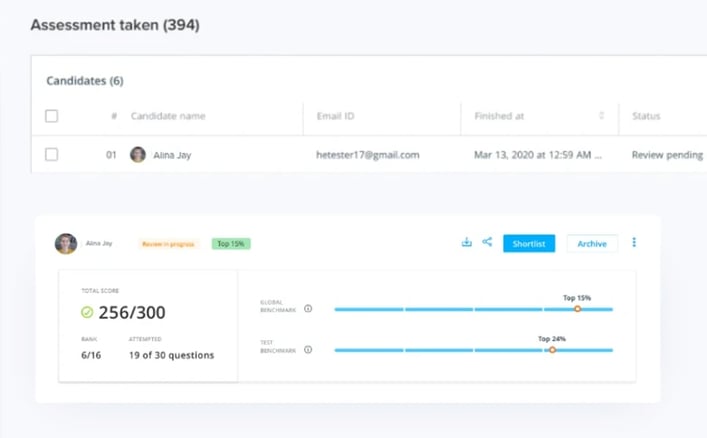Screen dimensions: 707x438
Task: Click the Global Benchmark Top 15% marker
Action: (x=577, y=309)
